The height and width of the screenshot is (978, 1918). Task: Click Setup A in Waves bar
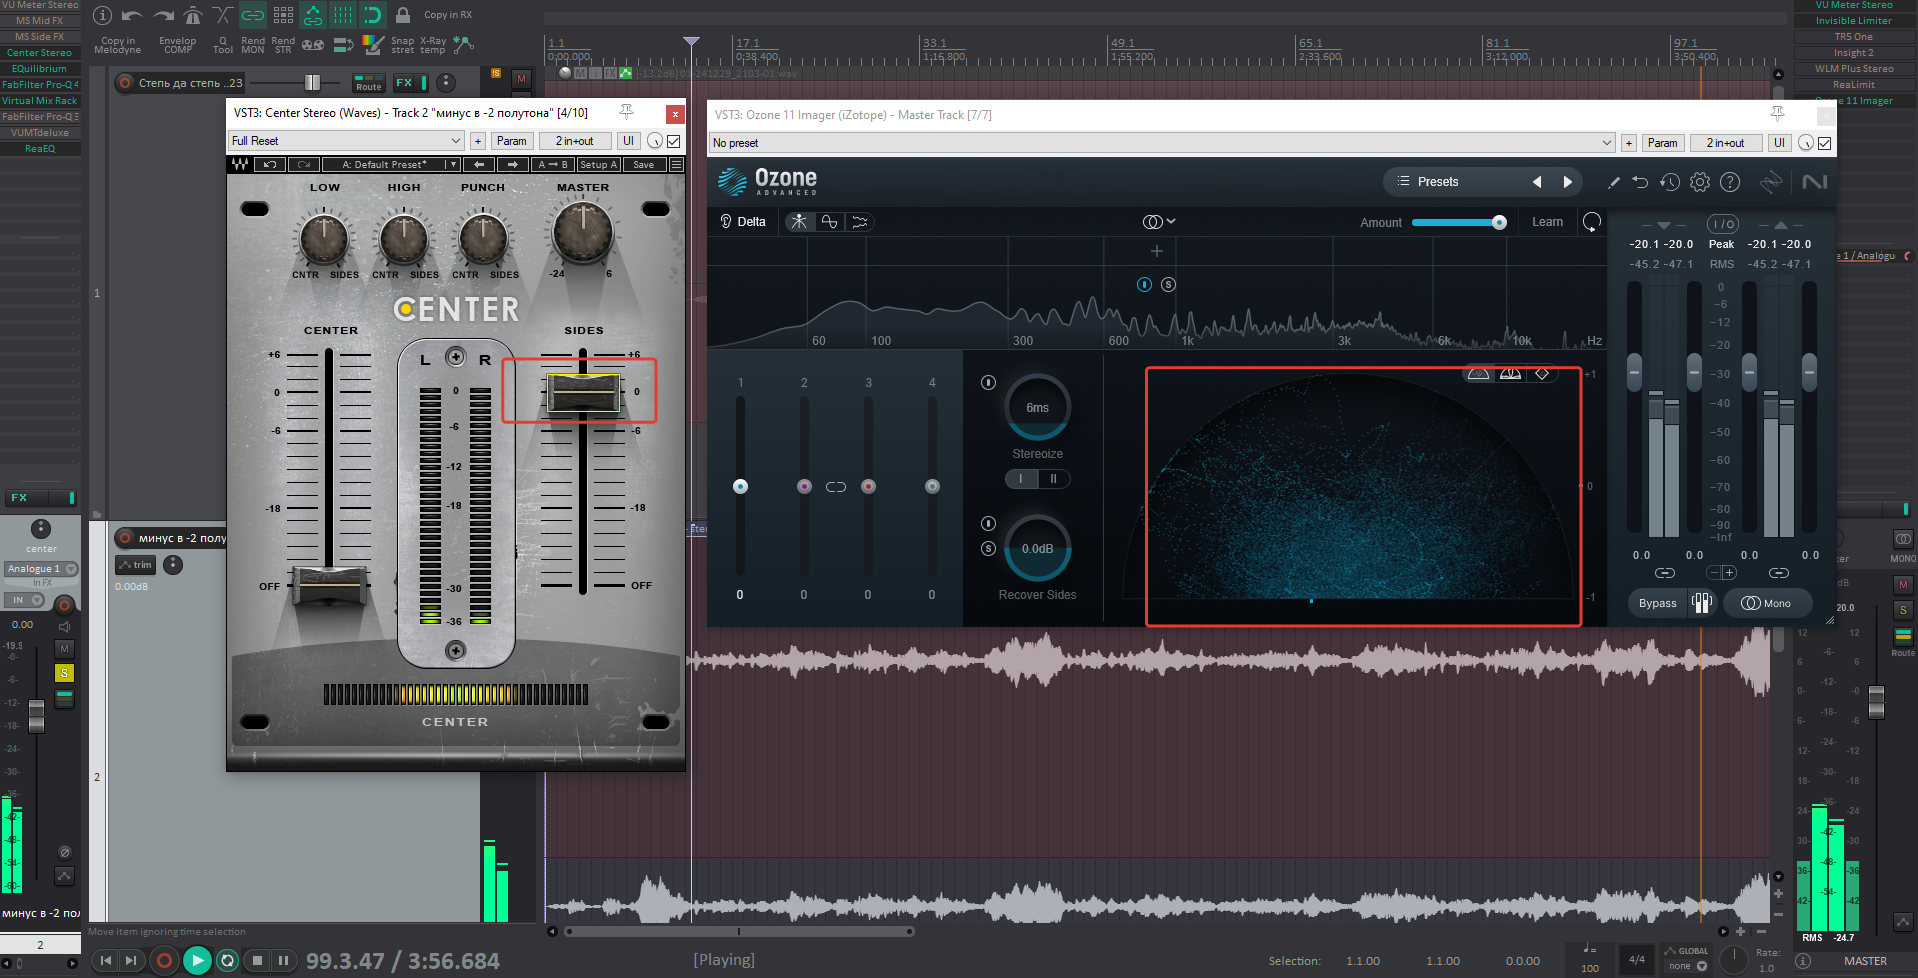[x=598, y=164]
